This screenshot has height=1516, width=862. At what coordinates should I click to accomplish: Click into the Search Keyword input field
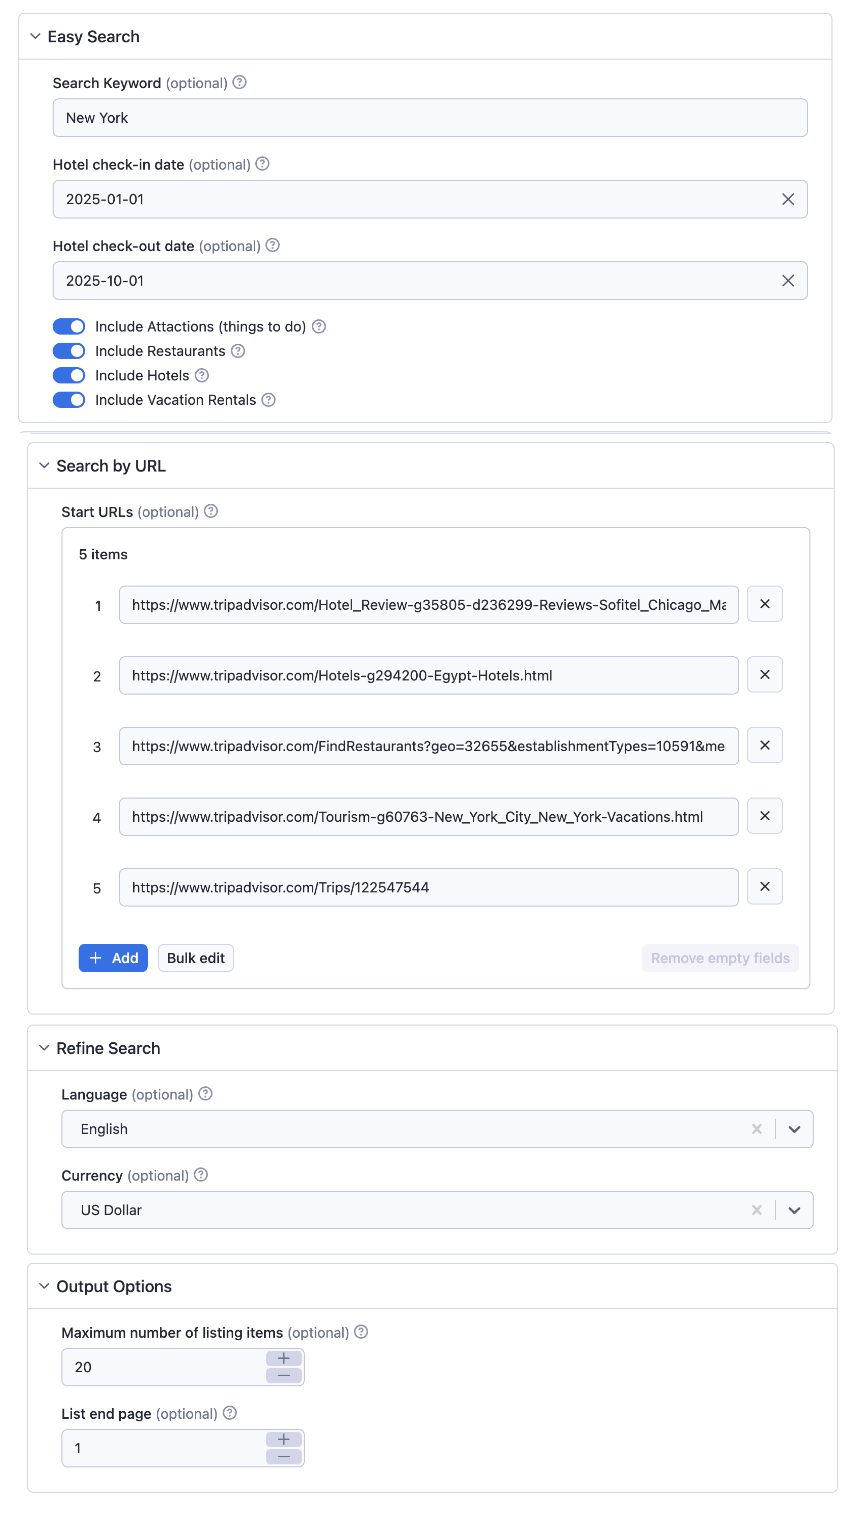pos(430,118)
